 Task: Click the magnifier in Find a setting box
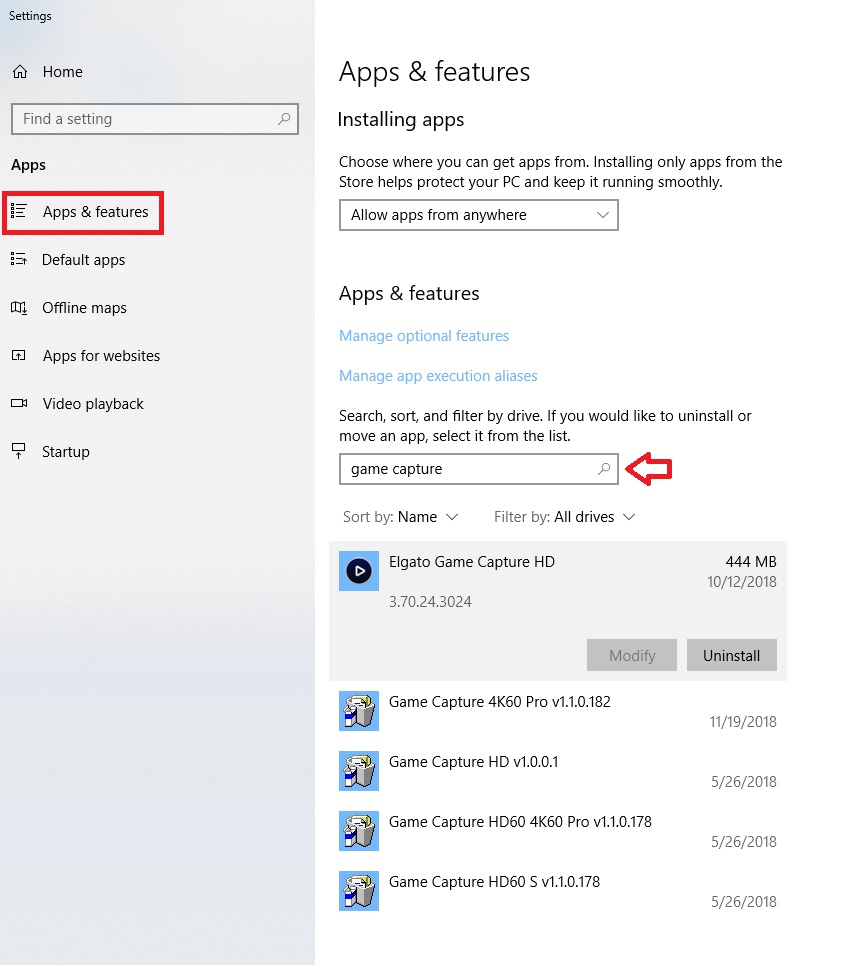pos(284,119)
